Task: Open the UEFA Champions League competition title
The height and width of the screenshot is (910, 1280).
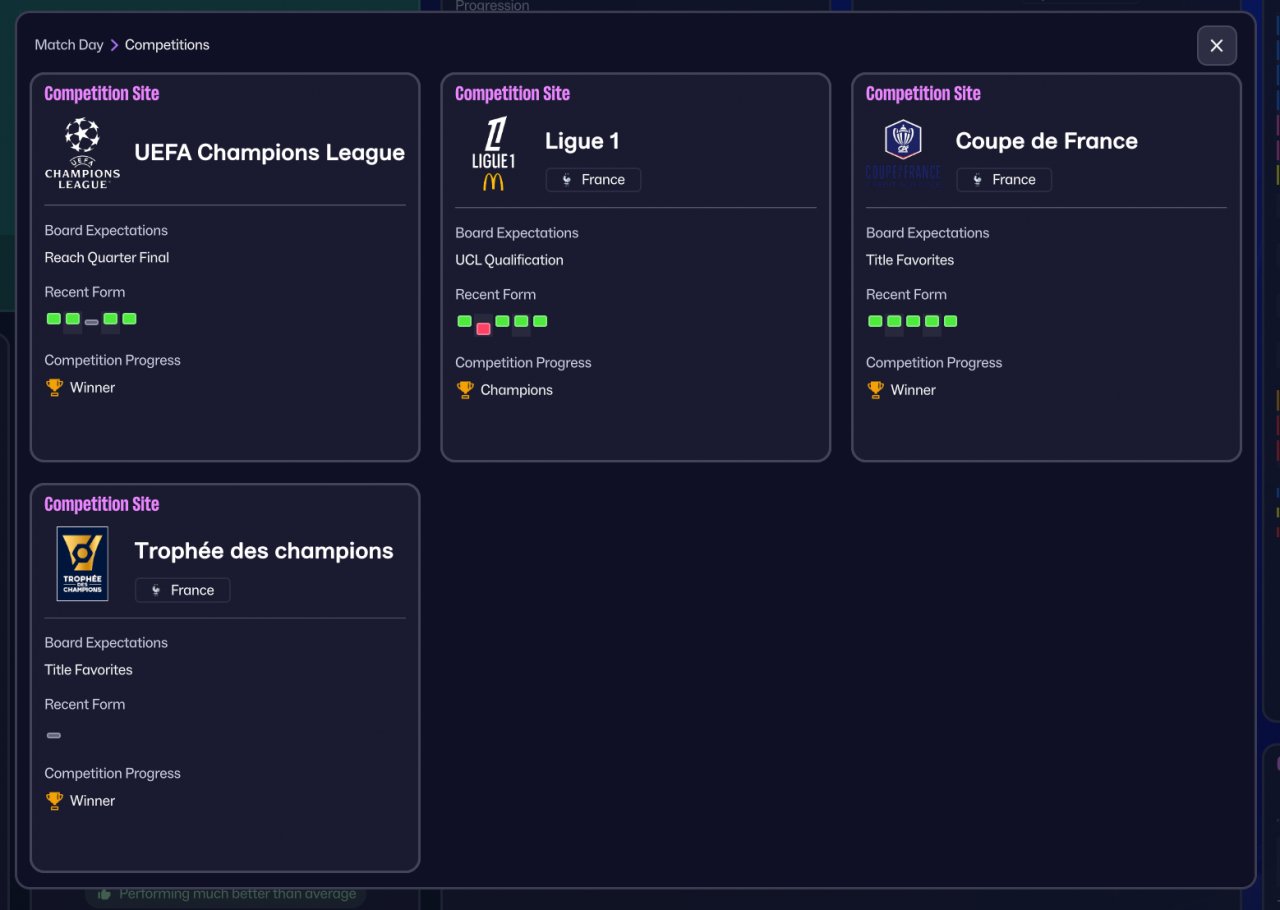Action: pos(270,153)
